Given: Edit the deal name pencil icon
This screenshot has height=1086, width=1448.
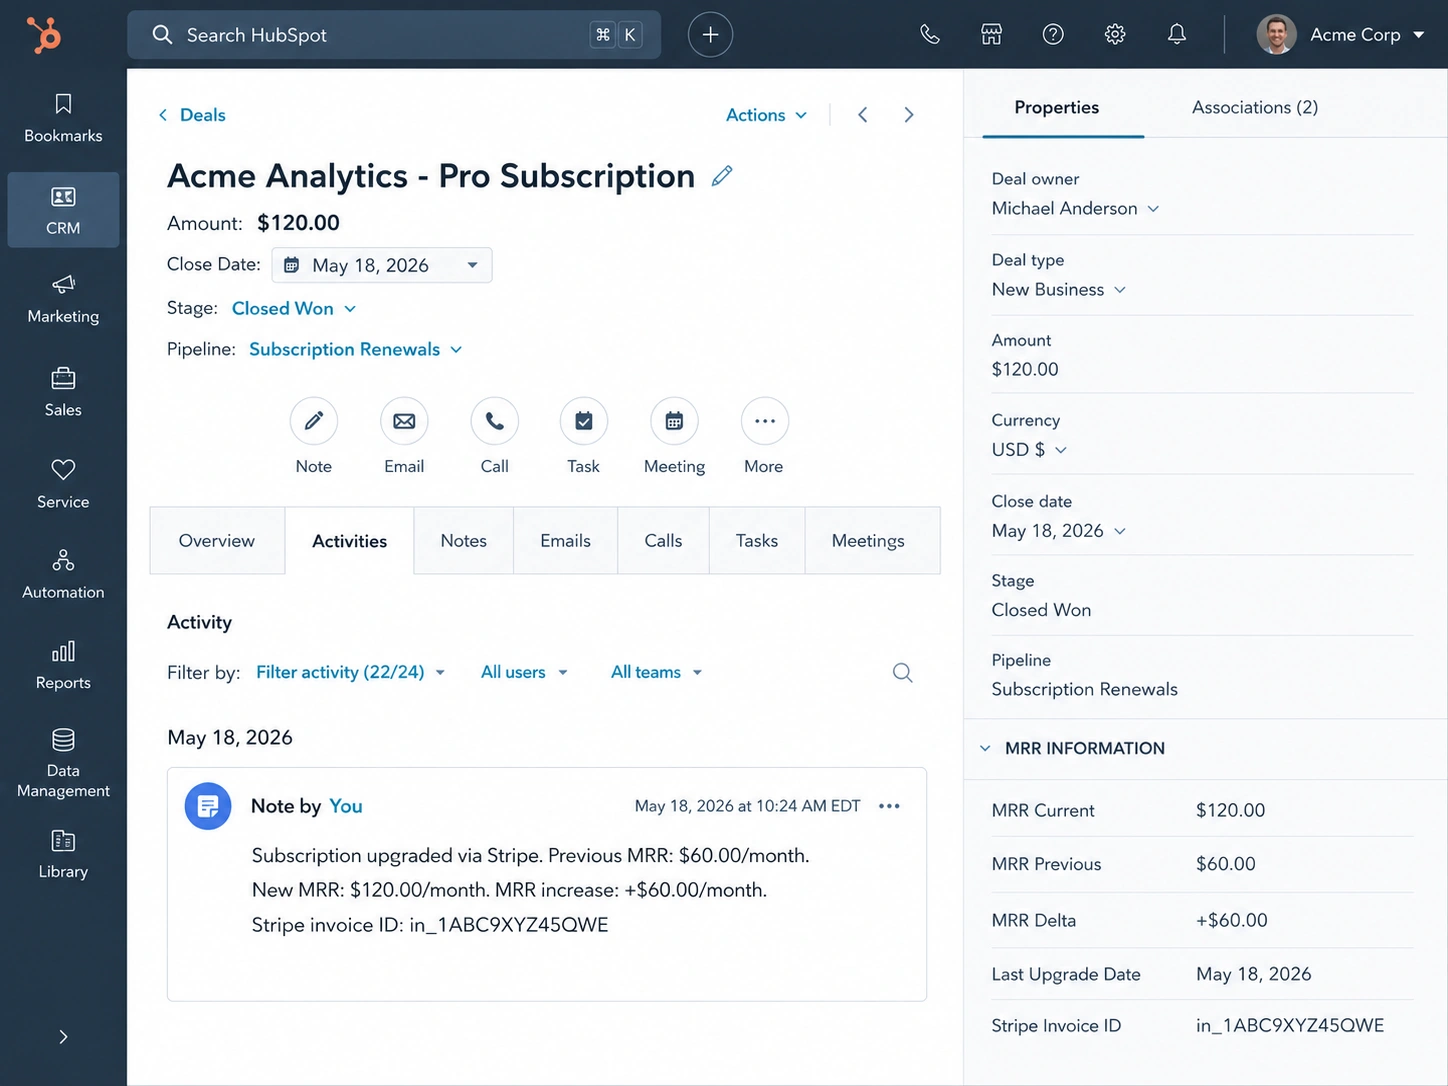Looking at the screenshot, I should [x=722, y=176].
